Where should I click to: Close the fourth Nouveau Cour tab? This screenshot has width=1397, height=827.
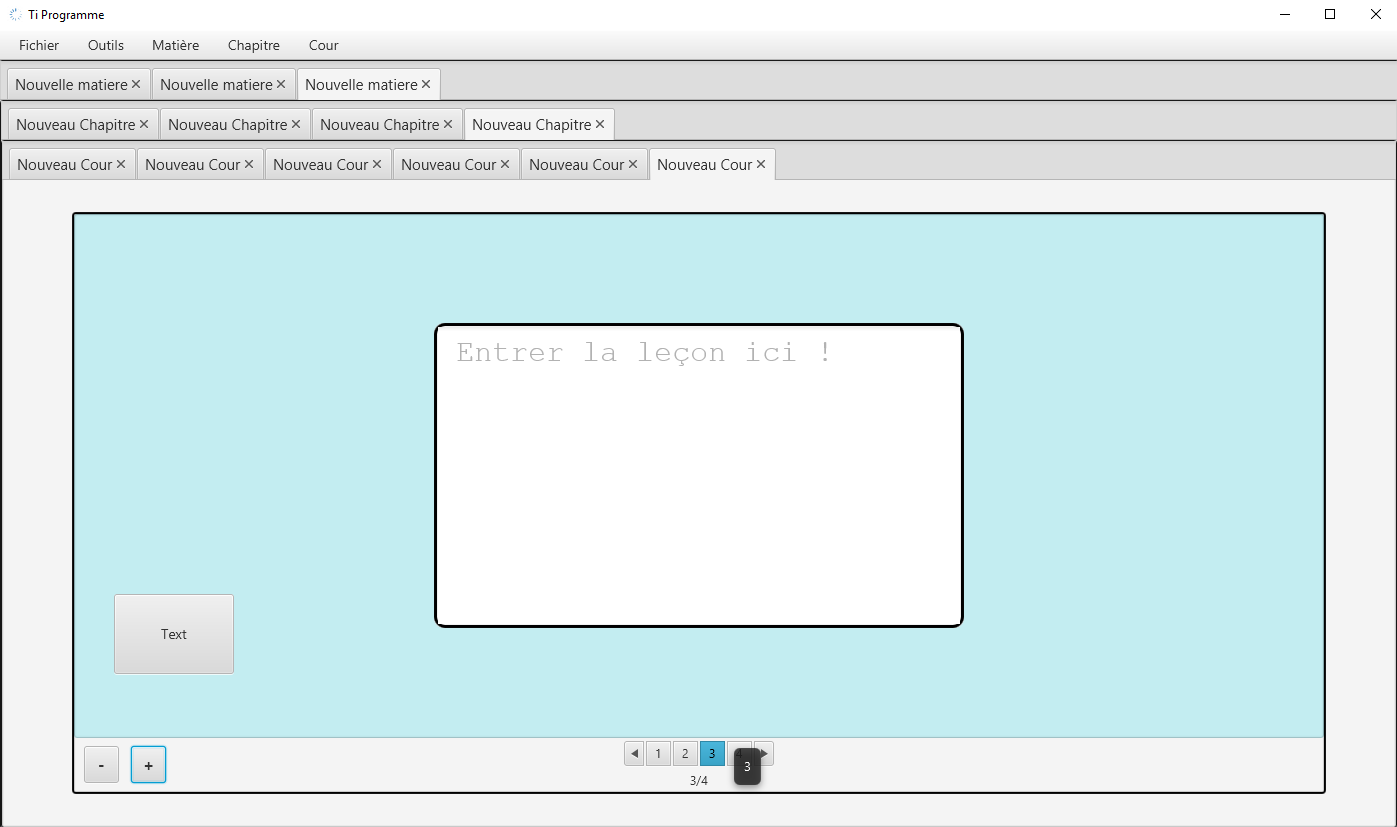[505, 165]
